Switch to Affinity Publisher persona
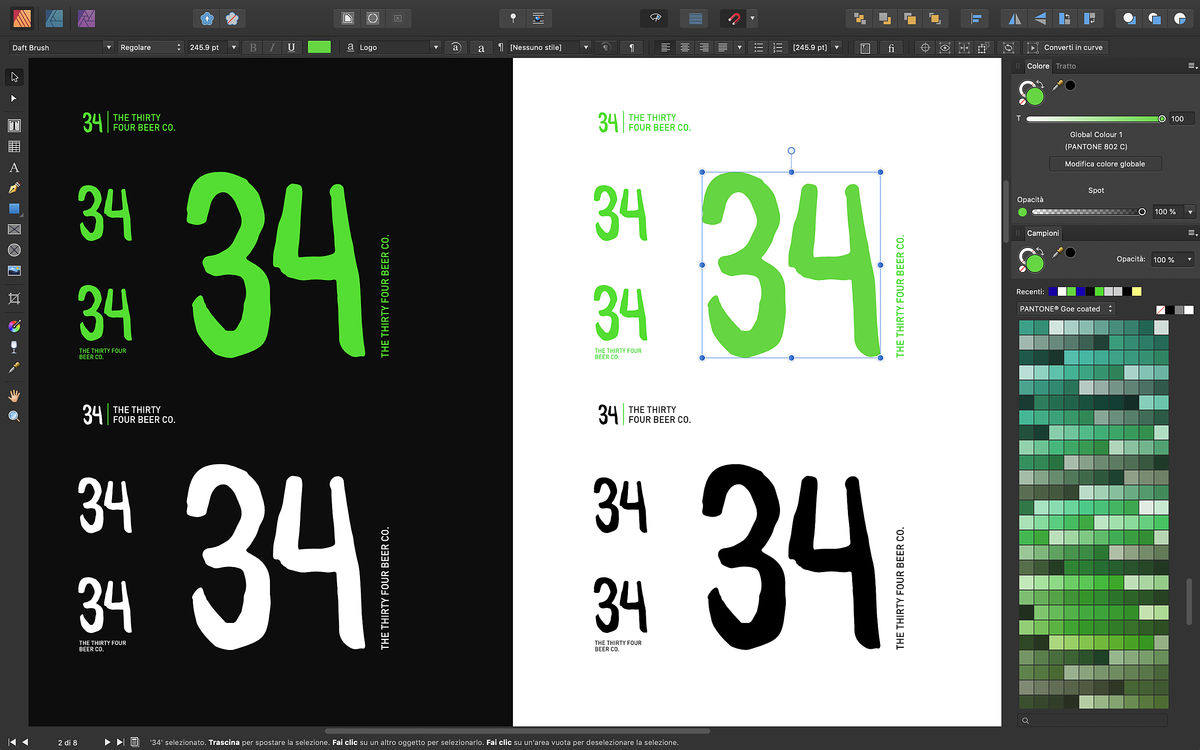 pyautogui.click(x=24, y=18)
